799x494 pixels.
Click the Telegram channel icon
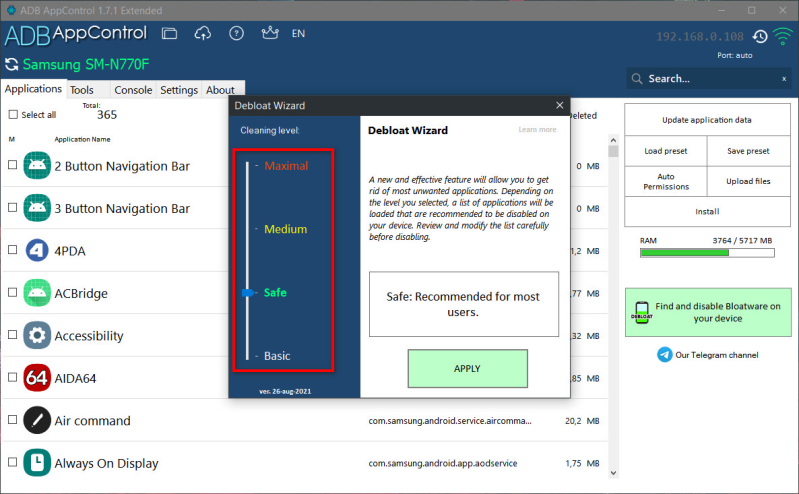pos(665,355)
